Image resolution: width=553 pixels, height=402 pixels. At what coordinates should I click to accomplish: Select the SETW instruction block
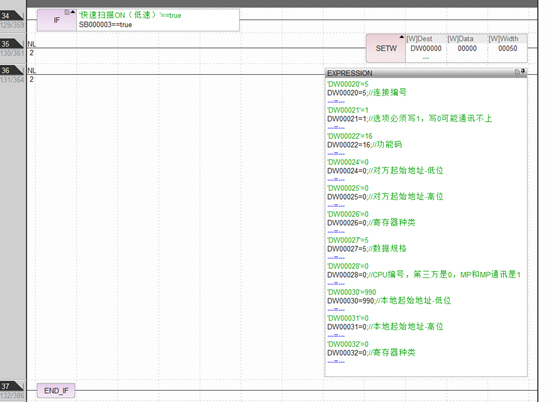pos(386,48)
